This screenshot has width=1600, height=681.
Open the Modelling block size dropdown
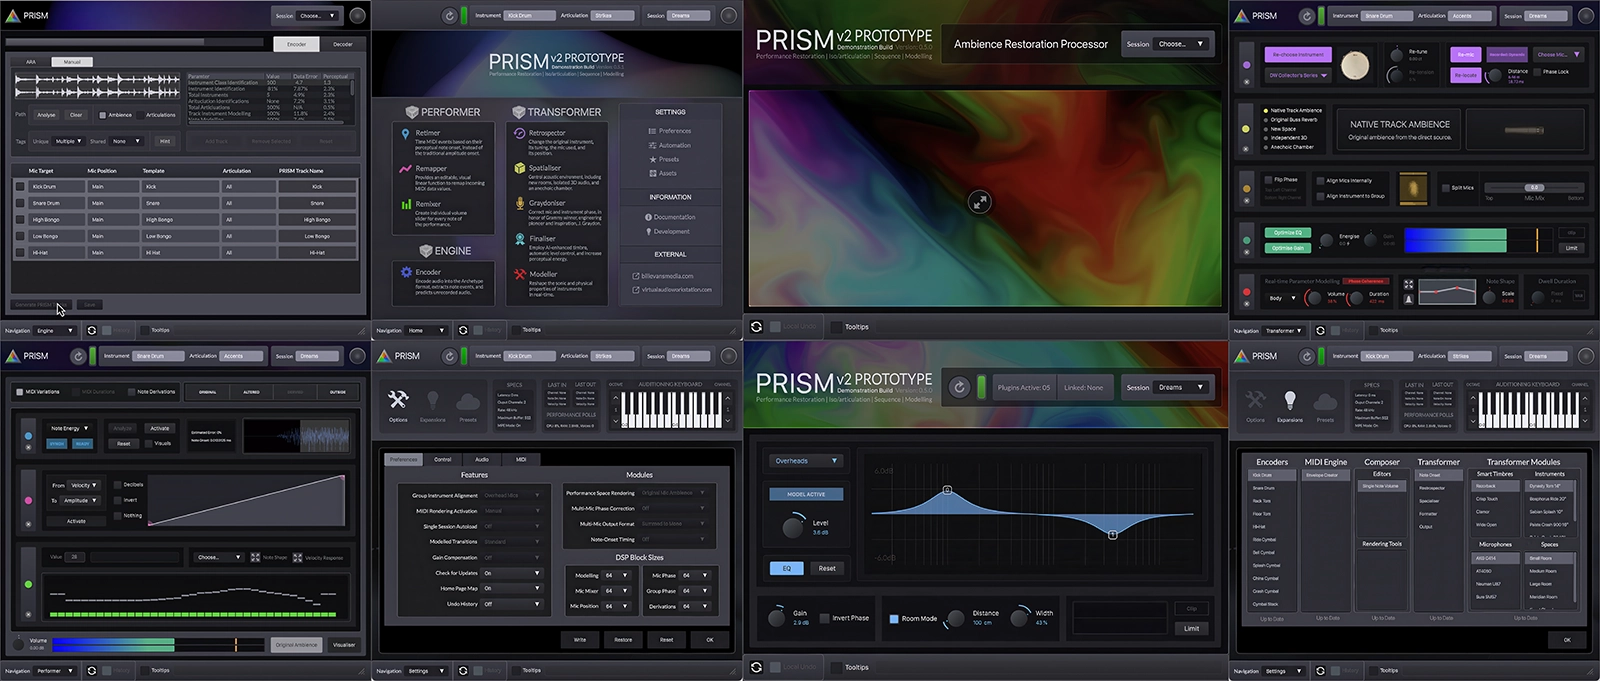point(615,576)
